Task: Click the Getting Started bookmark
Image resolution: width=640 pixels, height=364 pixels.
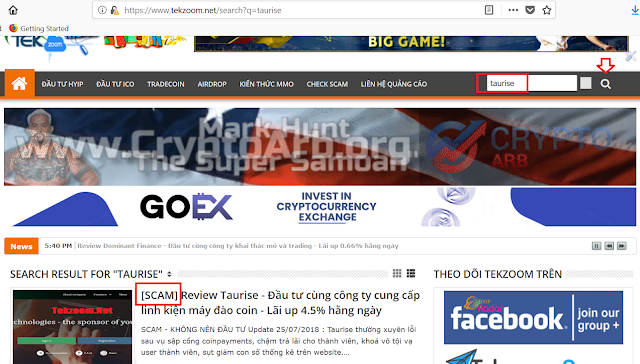Action: [39, 28]
